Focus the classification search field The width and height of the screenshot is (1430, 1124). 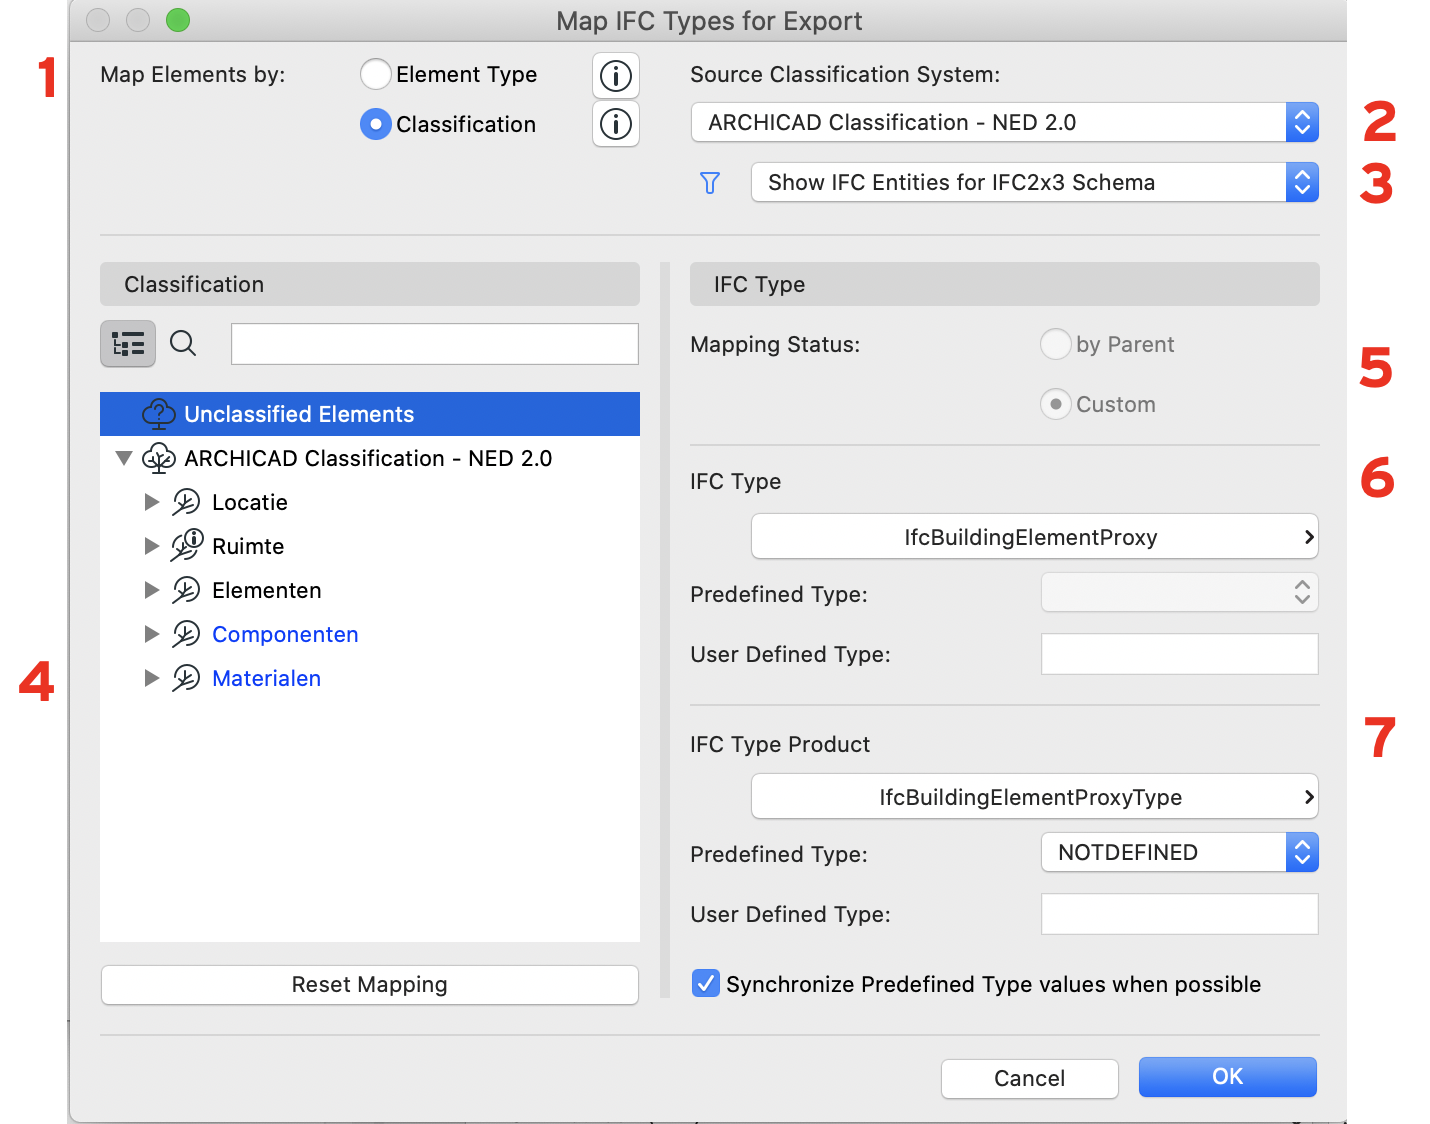(435, 344)
